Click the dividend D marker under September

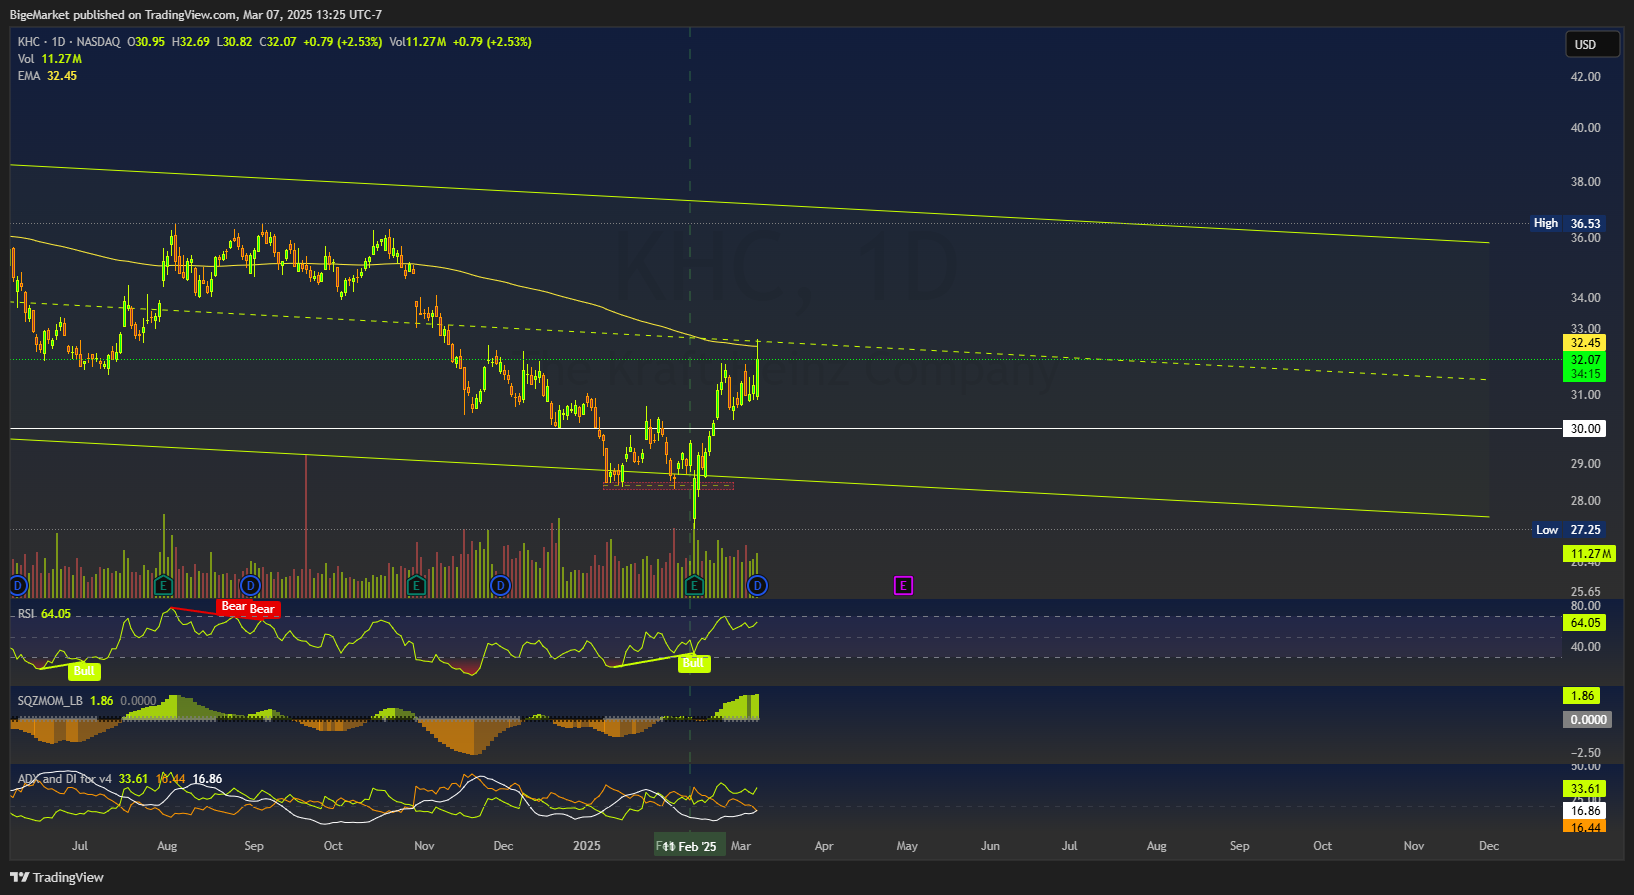[x=251, y=585]
